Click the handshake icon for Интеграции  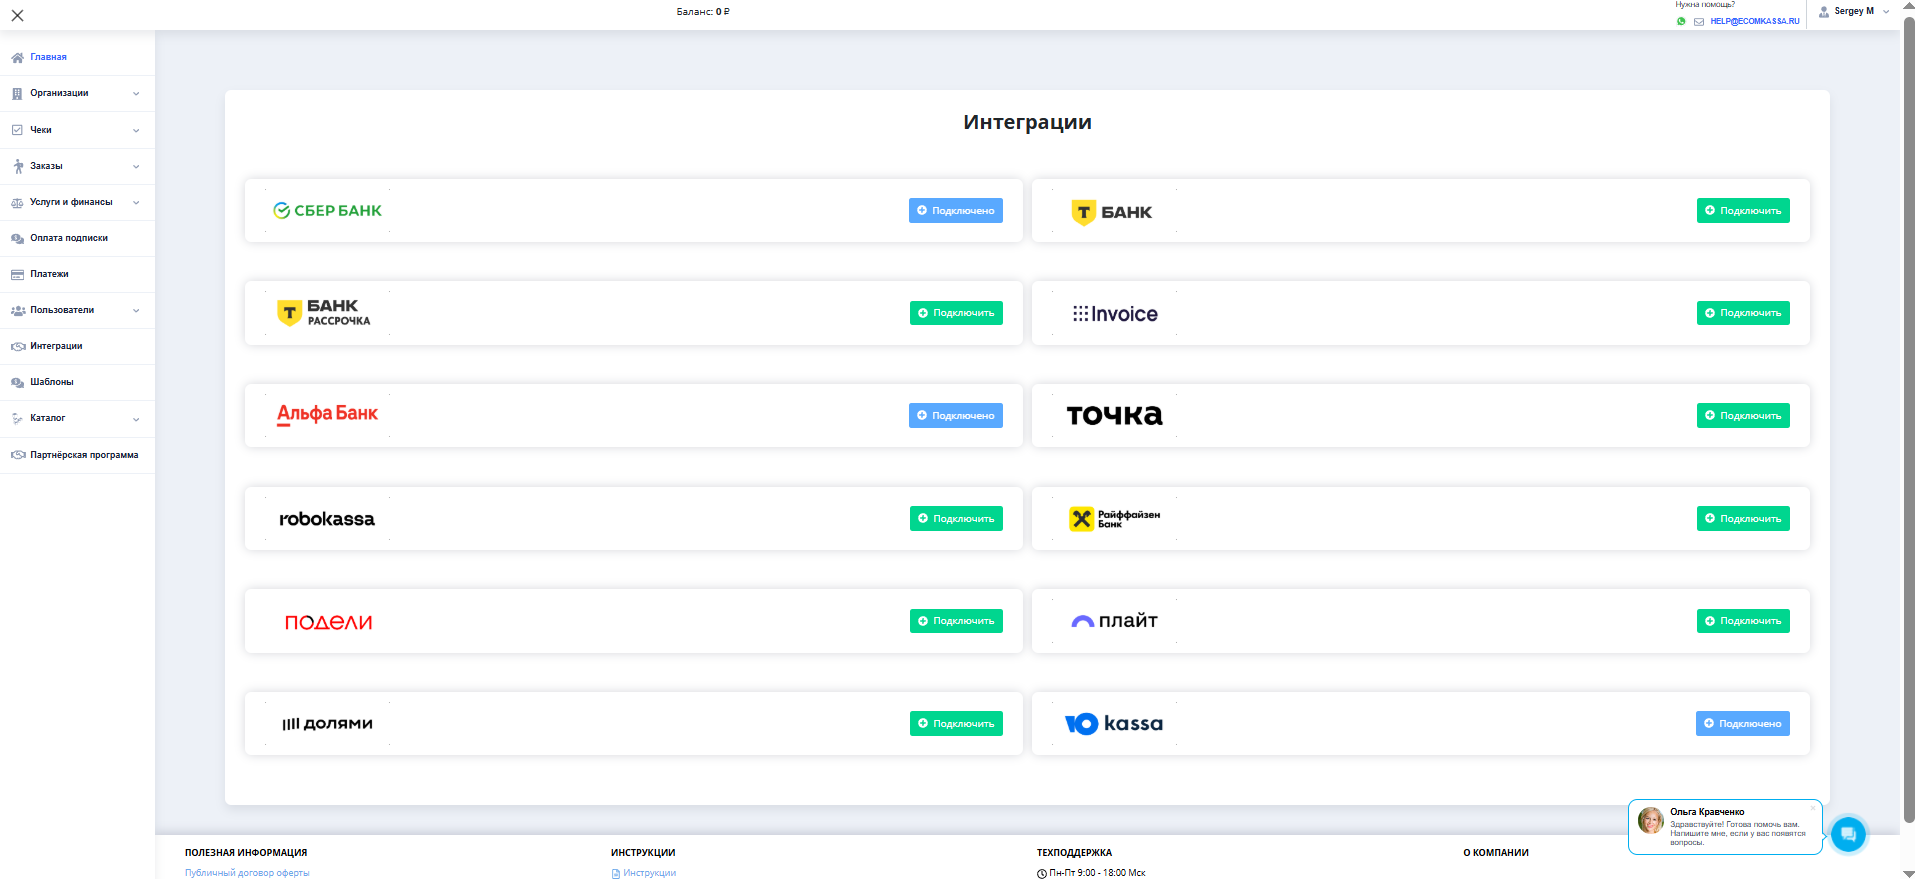click(17, 347)
